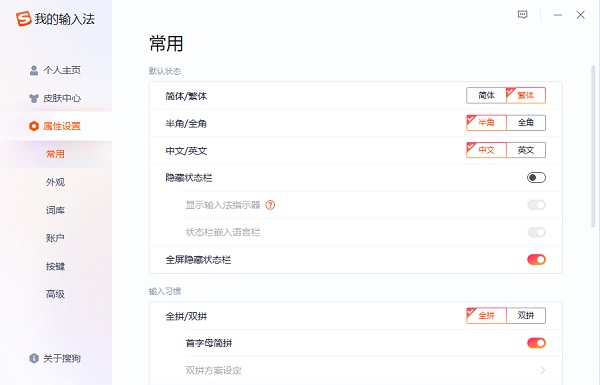Toggle the 状态栏嵌入语言栏 switch
Screen dimensions: 600x385
(x=536, y=232)
